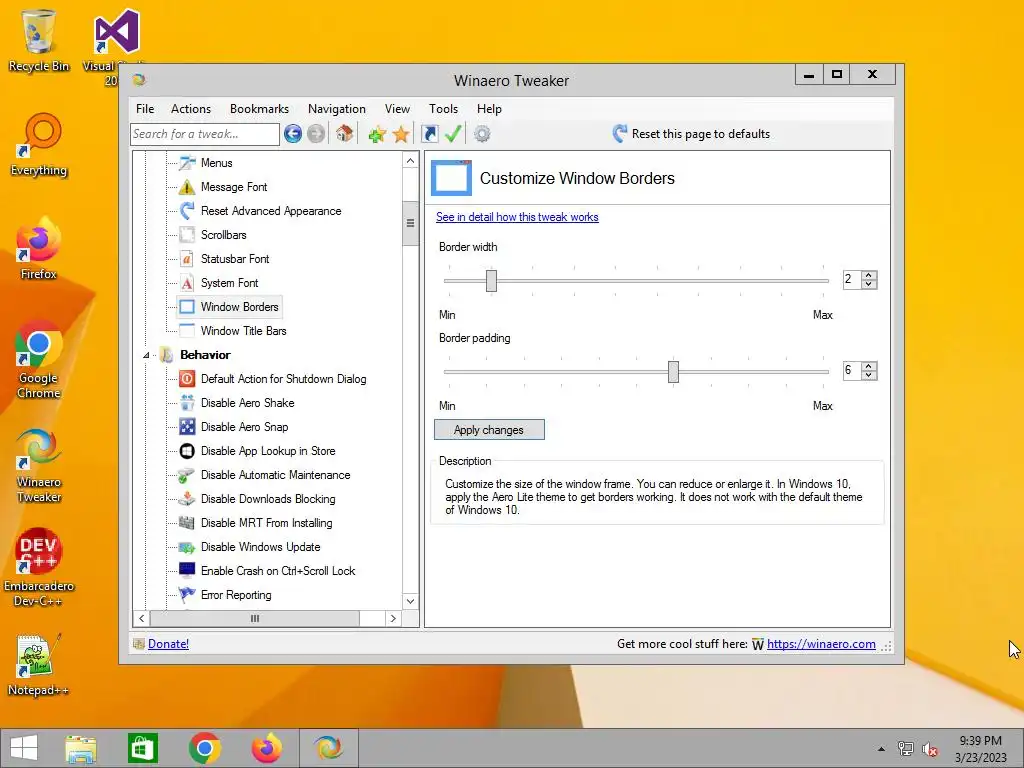This screenshot has width=1024, height=768.
Task: Click the Disable Downloads Blocking icon
Action: click(187, 498)
